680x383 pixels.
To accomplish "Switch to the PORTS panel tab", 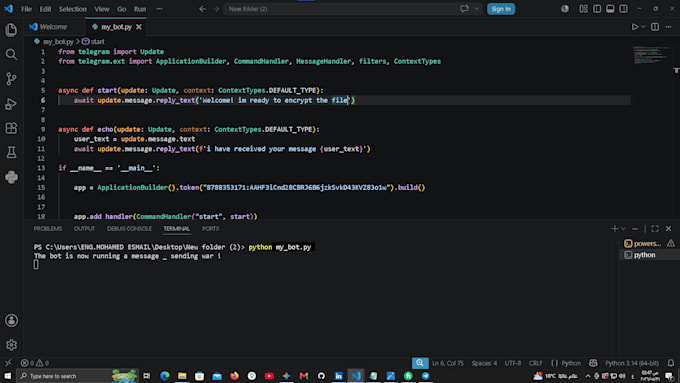I will [x=210, y=229].
